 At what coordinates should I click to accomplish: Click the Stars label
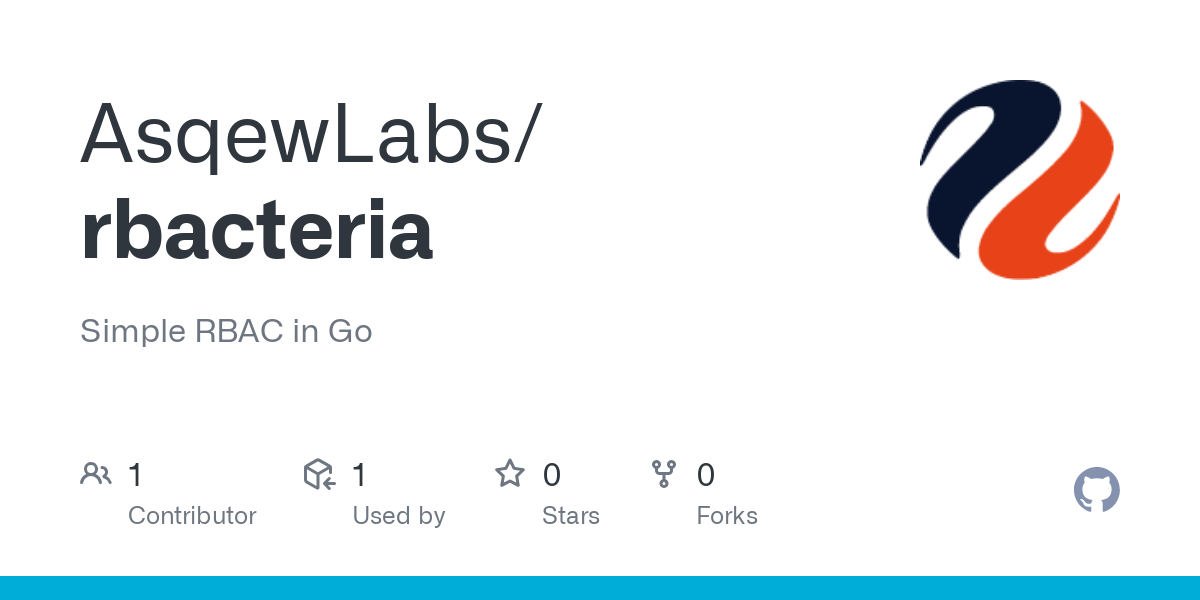[x=571, y=516]
